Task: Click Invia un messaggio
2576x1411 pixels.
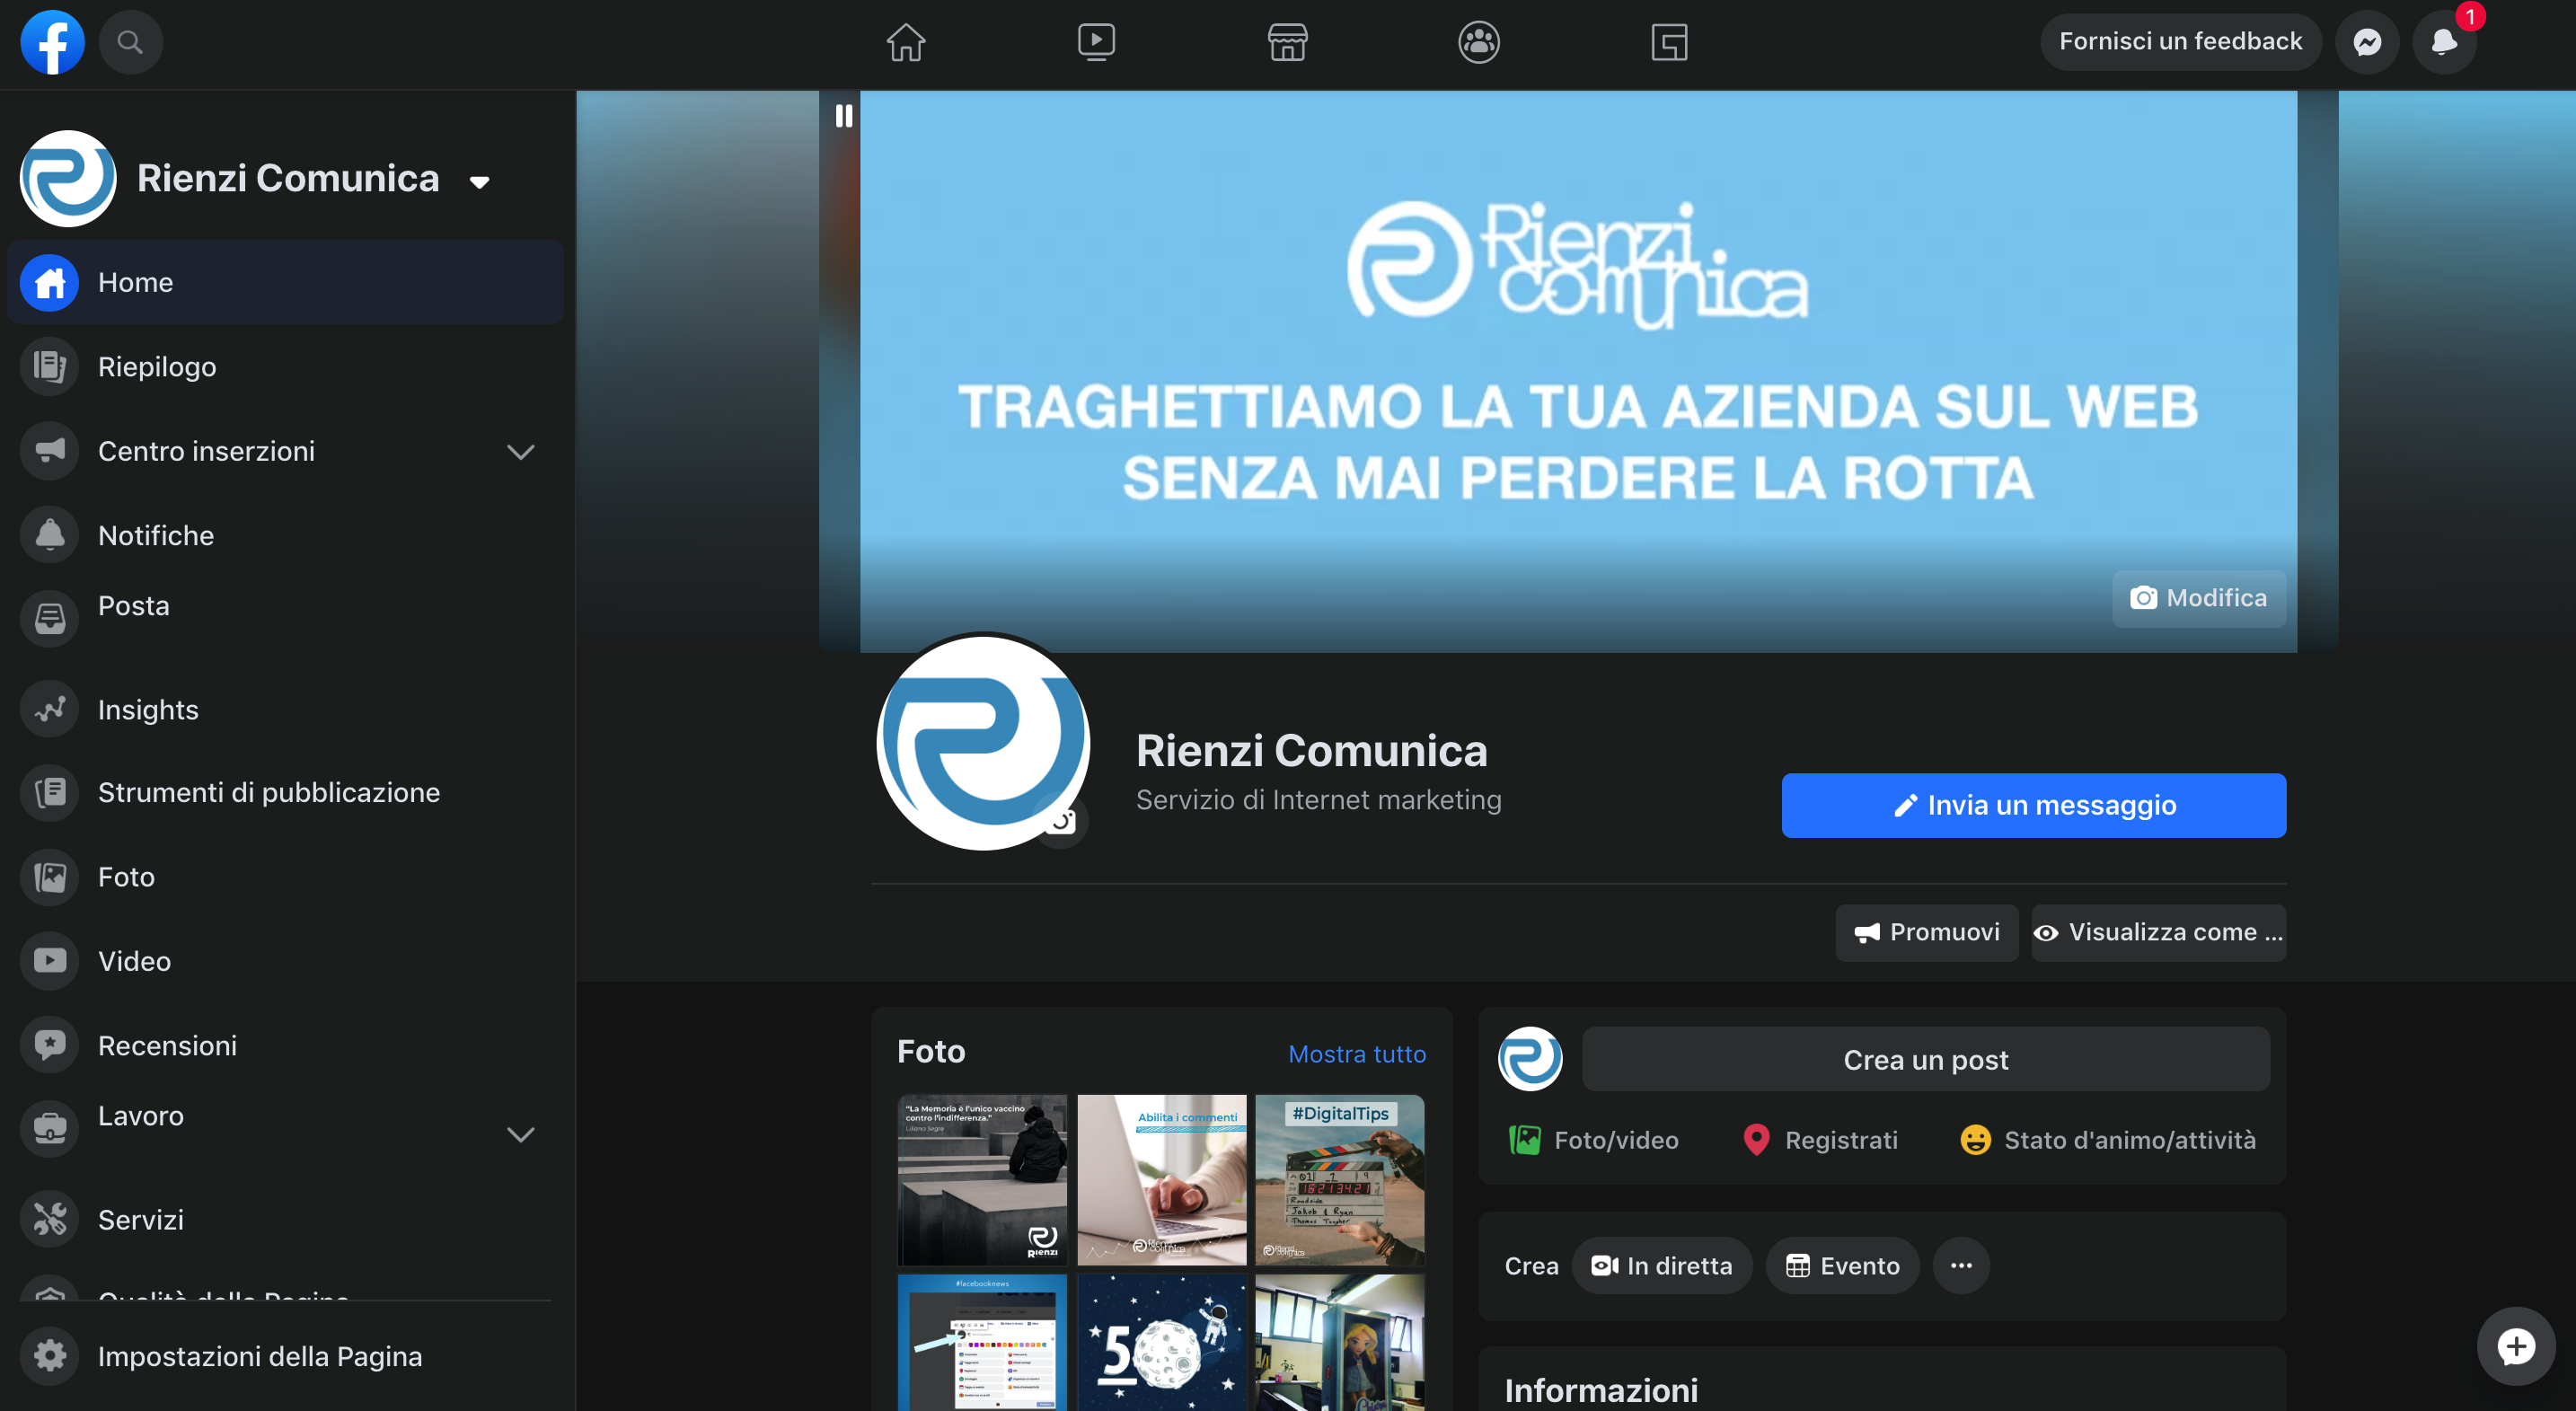Action: pos(2034,805)
